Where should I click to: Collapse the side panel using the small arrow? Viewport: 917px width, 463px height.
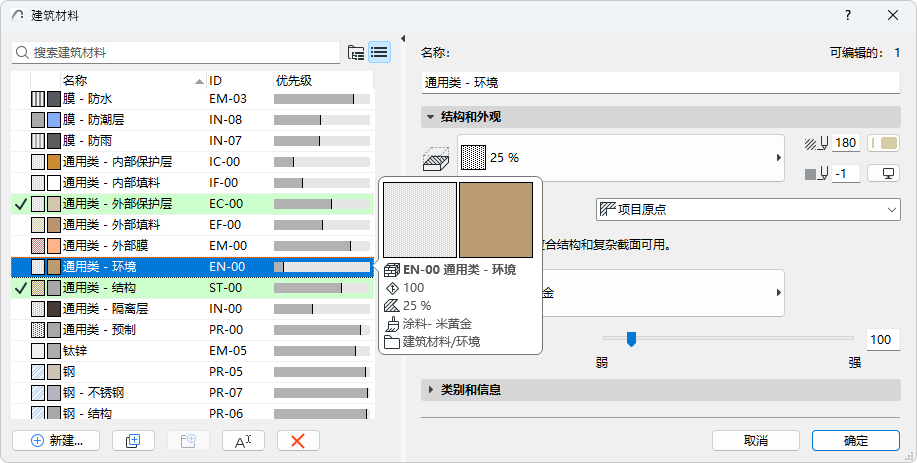(403, 40)
